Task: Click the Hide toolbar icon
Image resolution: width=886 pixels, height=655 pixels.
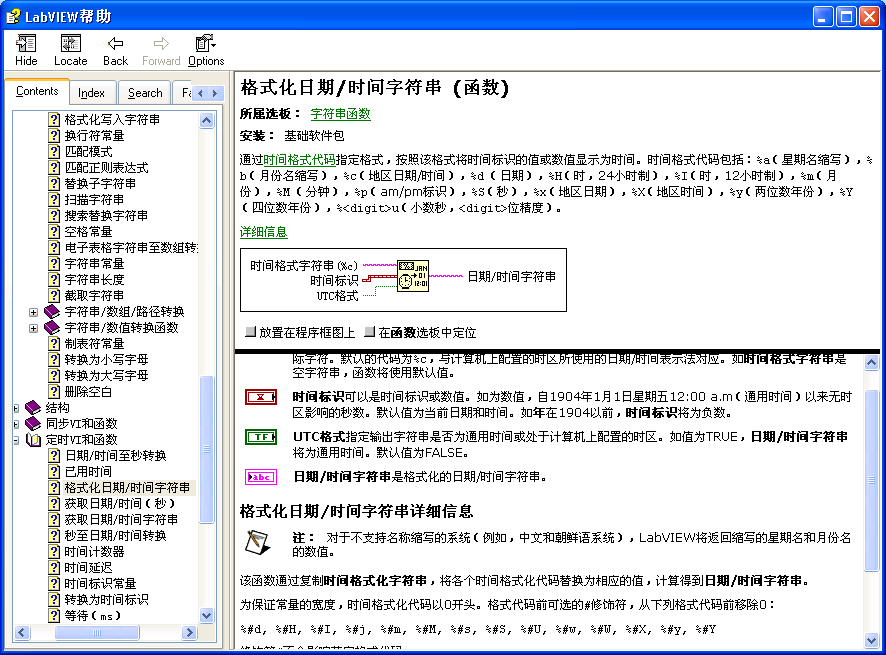Action: pyautogui.click(x=27, y=50)
